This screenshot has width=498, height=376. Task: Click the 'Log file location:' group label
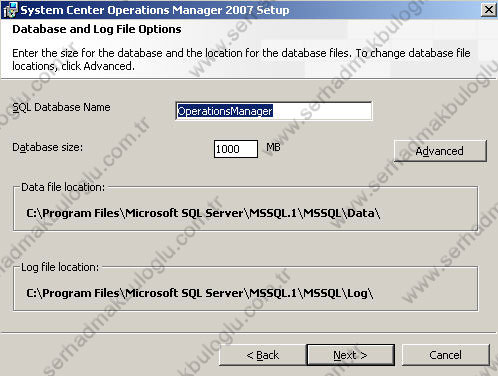pos(60,267)
